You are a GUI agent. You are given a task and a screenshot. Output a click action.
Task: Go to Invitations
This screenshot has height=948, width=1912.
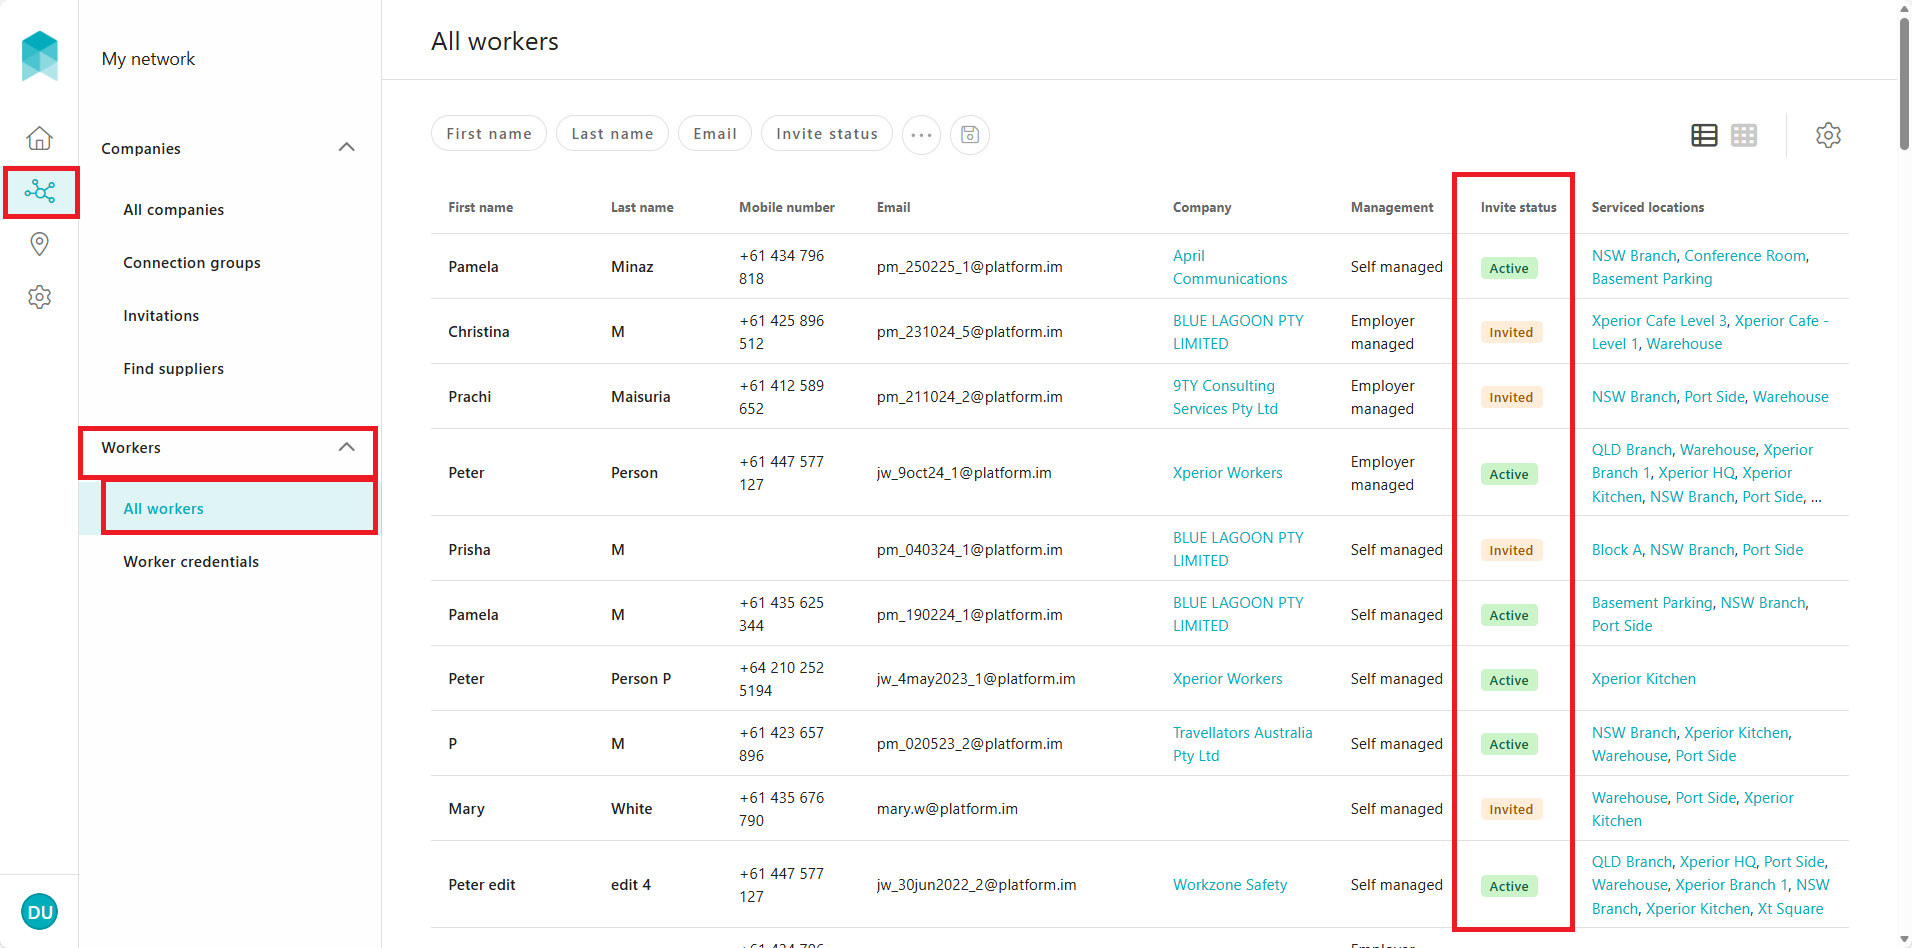click(161, 316)
